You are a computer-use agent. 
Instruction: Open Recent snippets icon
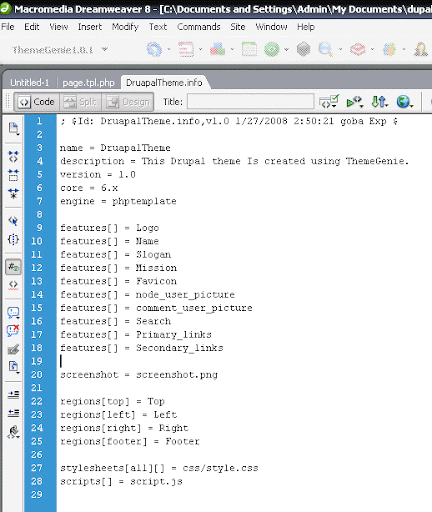(x=13, y=367)
